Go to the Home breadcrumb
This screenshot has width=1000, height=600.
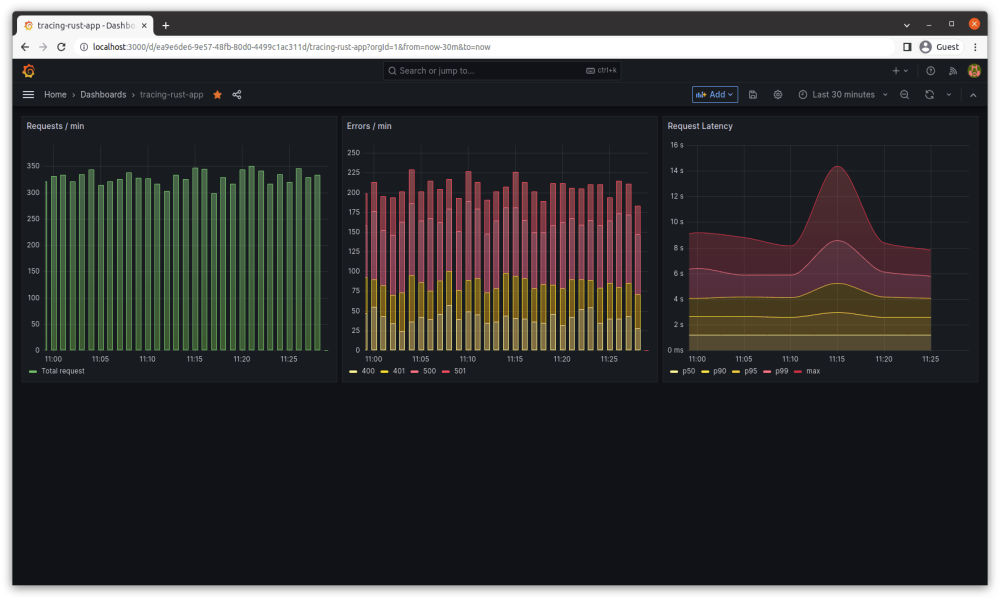point(55,95)
